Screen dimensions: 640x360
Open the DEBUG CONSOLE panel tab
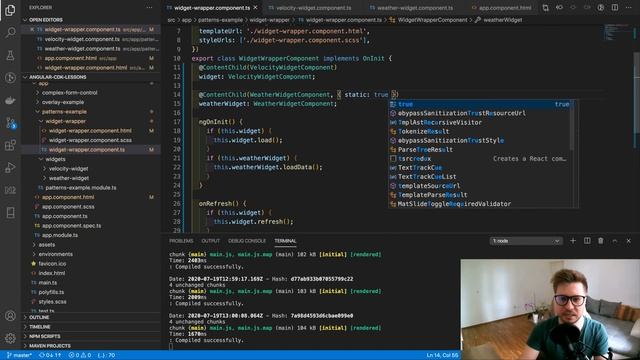(247, 241)
